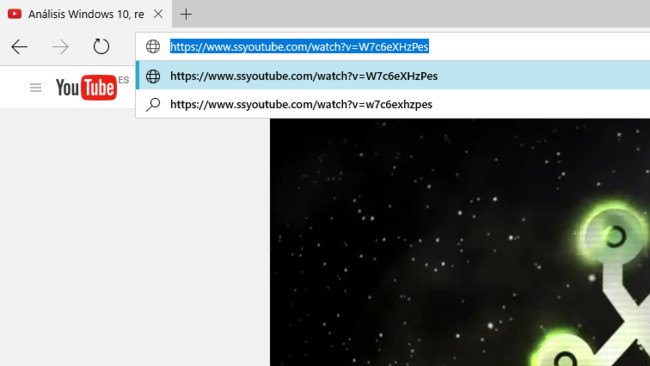Go back with the back arrow
Image resolution: width=650 pixels, height=366 pixels.
point(19,47)
